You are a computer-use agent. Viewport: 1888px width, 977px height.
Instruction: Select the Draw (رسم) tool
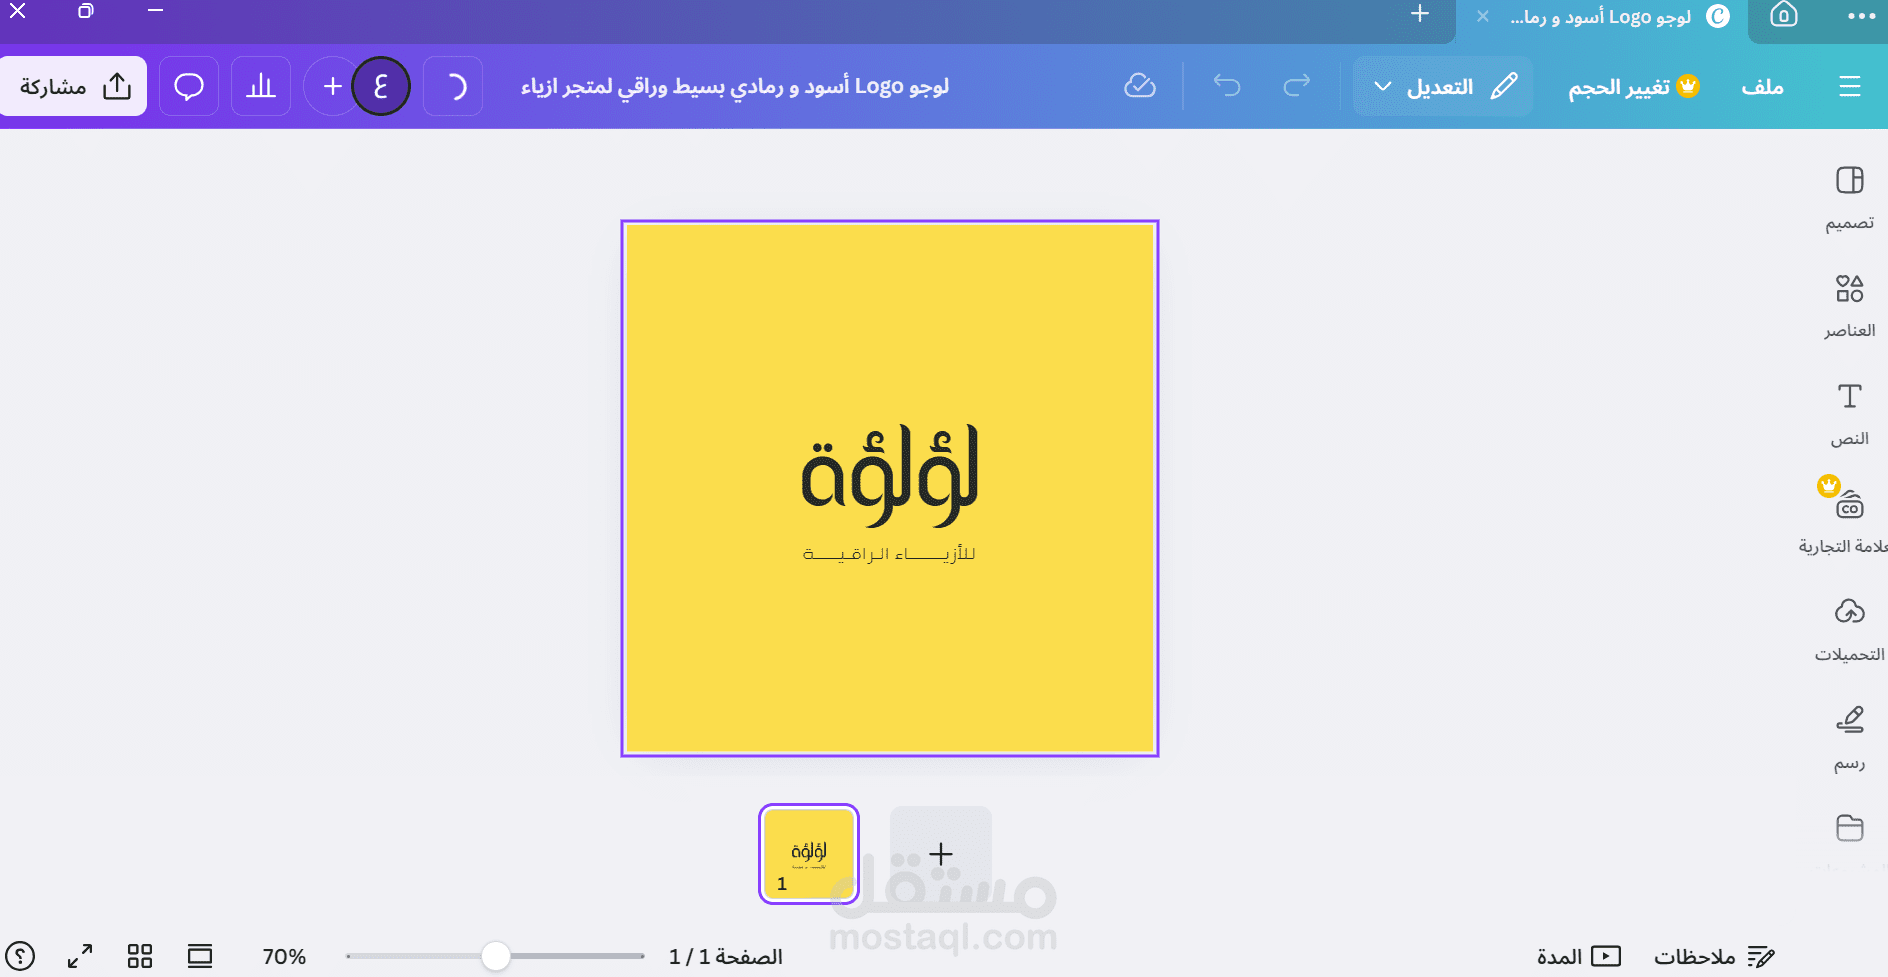pyautogui.click(x=1849, y=738)
